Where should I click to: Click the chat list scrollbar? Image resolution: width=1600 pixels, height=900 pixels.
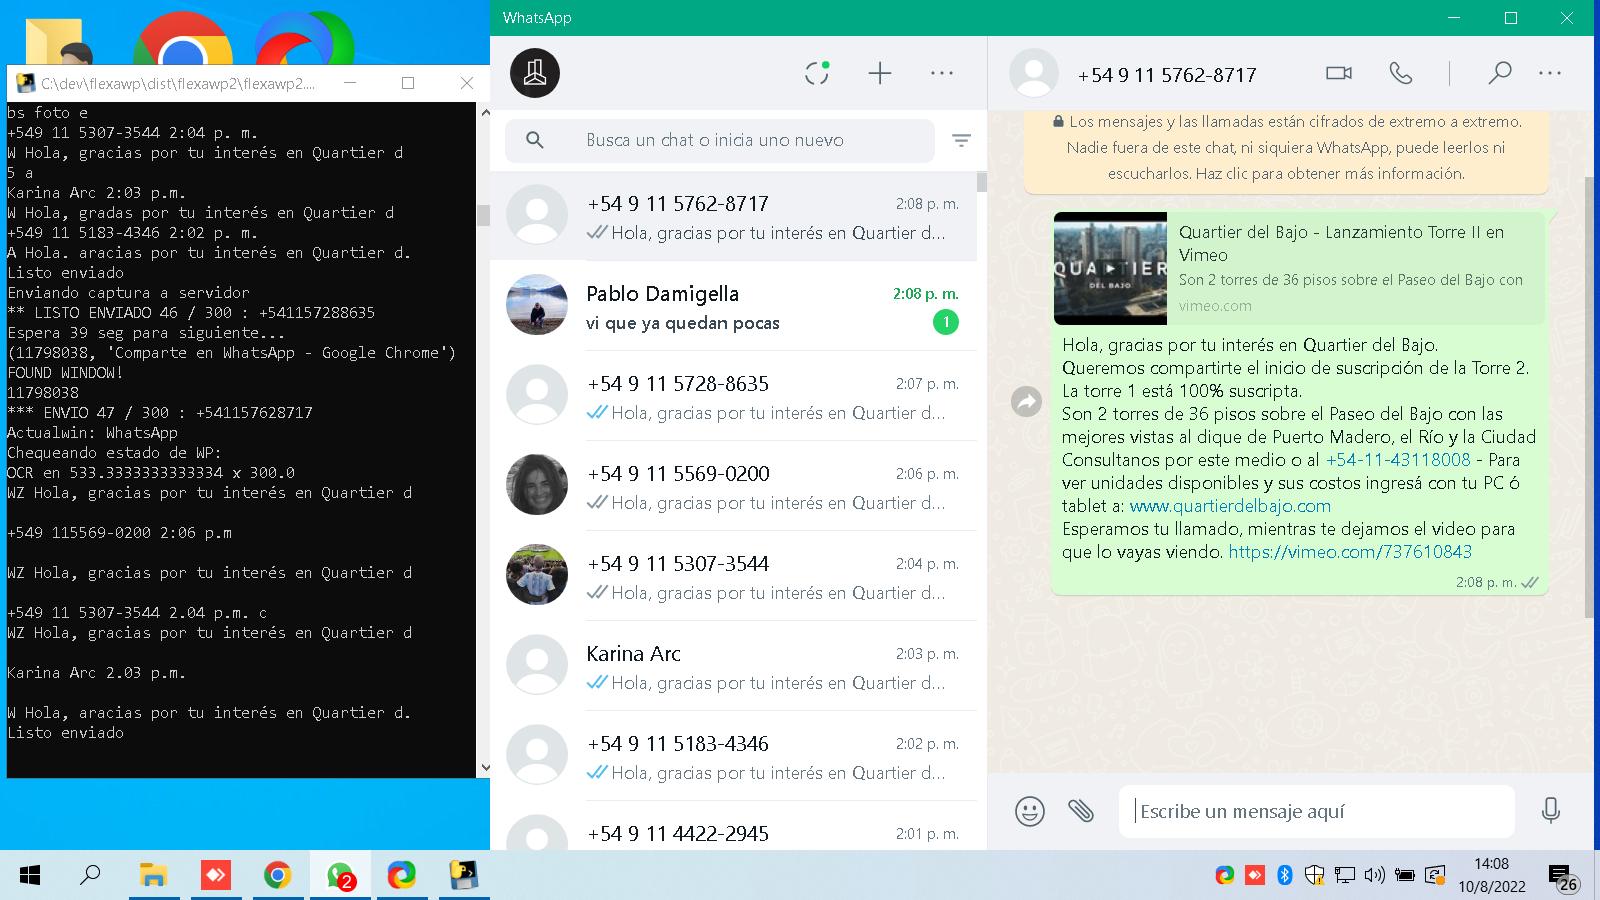pos(982,182)
